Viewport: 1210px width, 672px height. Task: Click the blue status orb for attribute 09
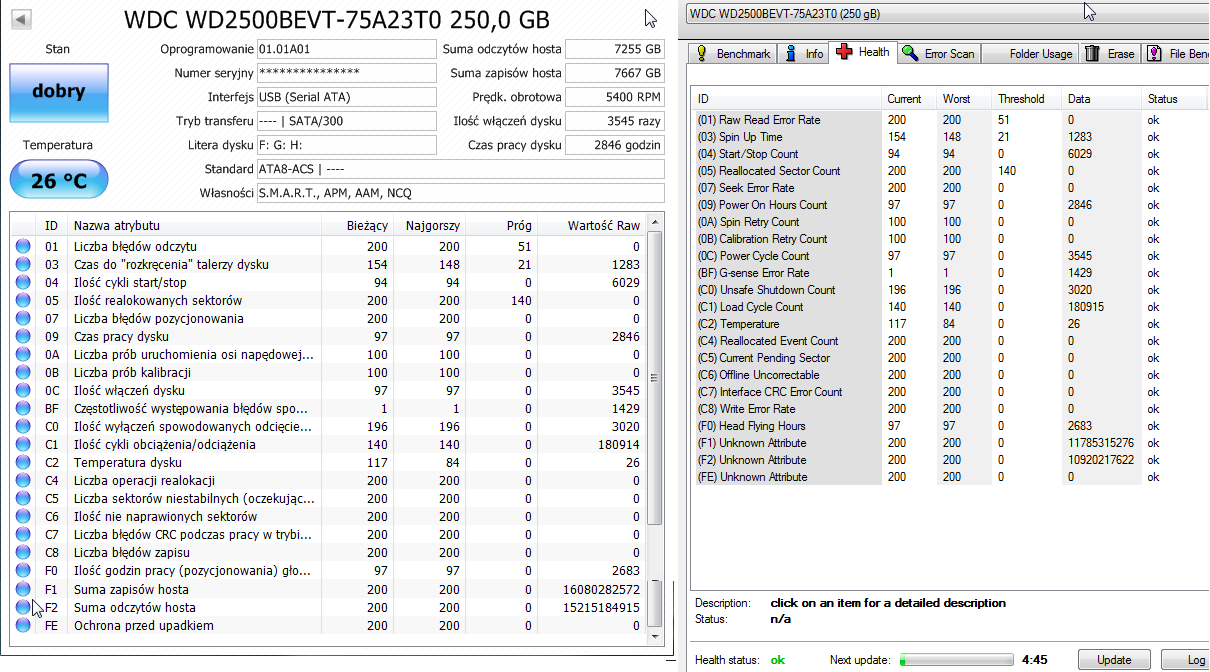point(23,336)
